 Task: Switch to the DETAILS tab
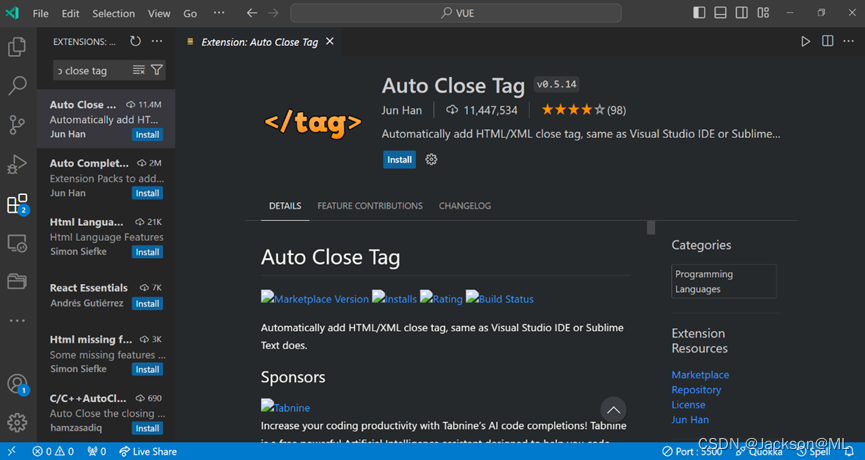point(285,206)
